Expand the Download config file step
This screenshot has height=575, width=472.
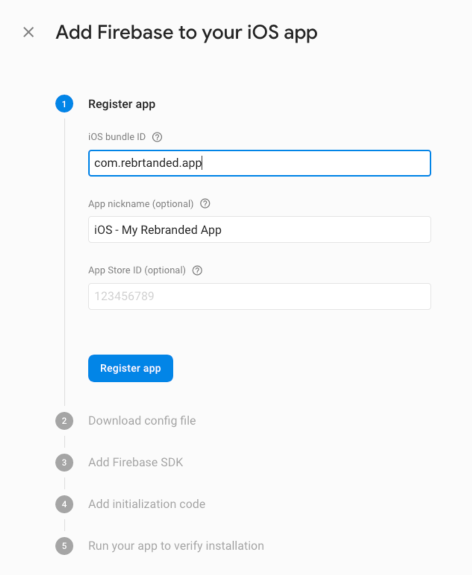point(142,421)
